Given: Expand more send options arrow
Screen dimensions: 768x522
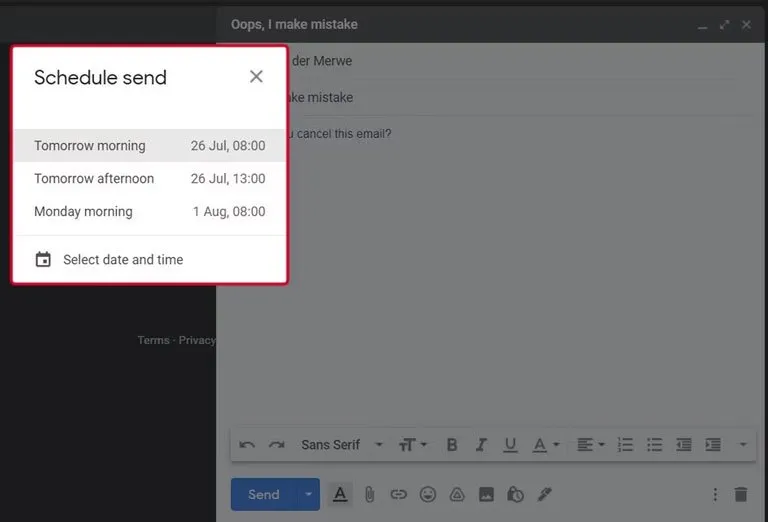Looking at the screenshot, I should pos(309,494).
